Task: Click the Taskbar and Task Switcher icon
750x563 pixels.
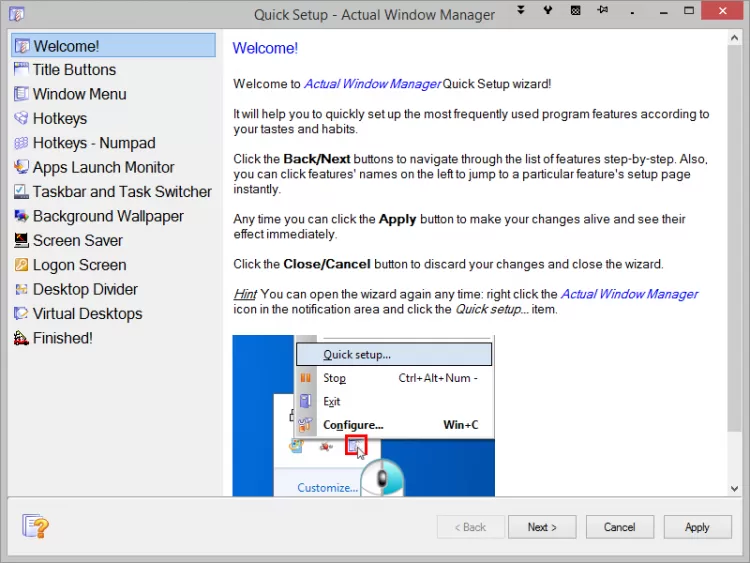Action: pos(21,191)
